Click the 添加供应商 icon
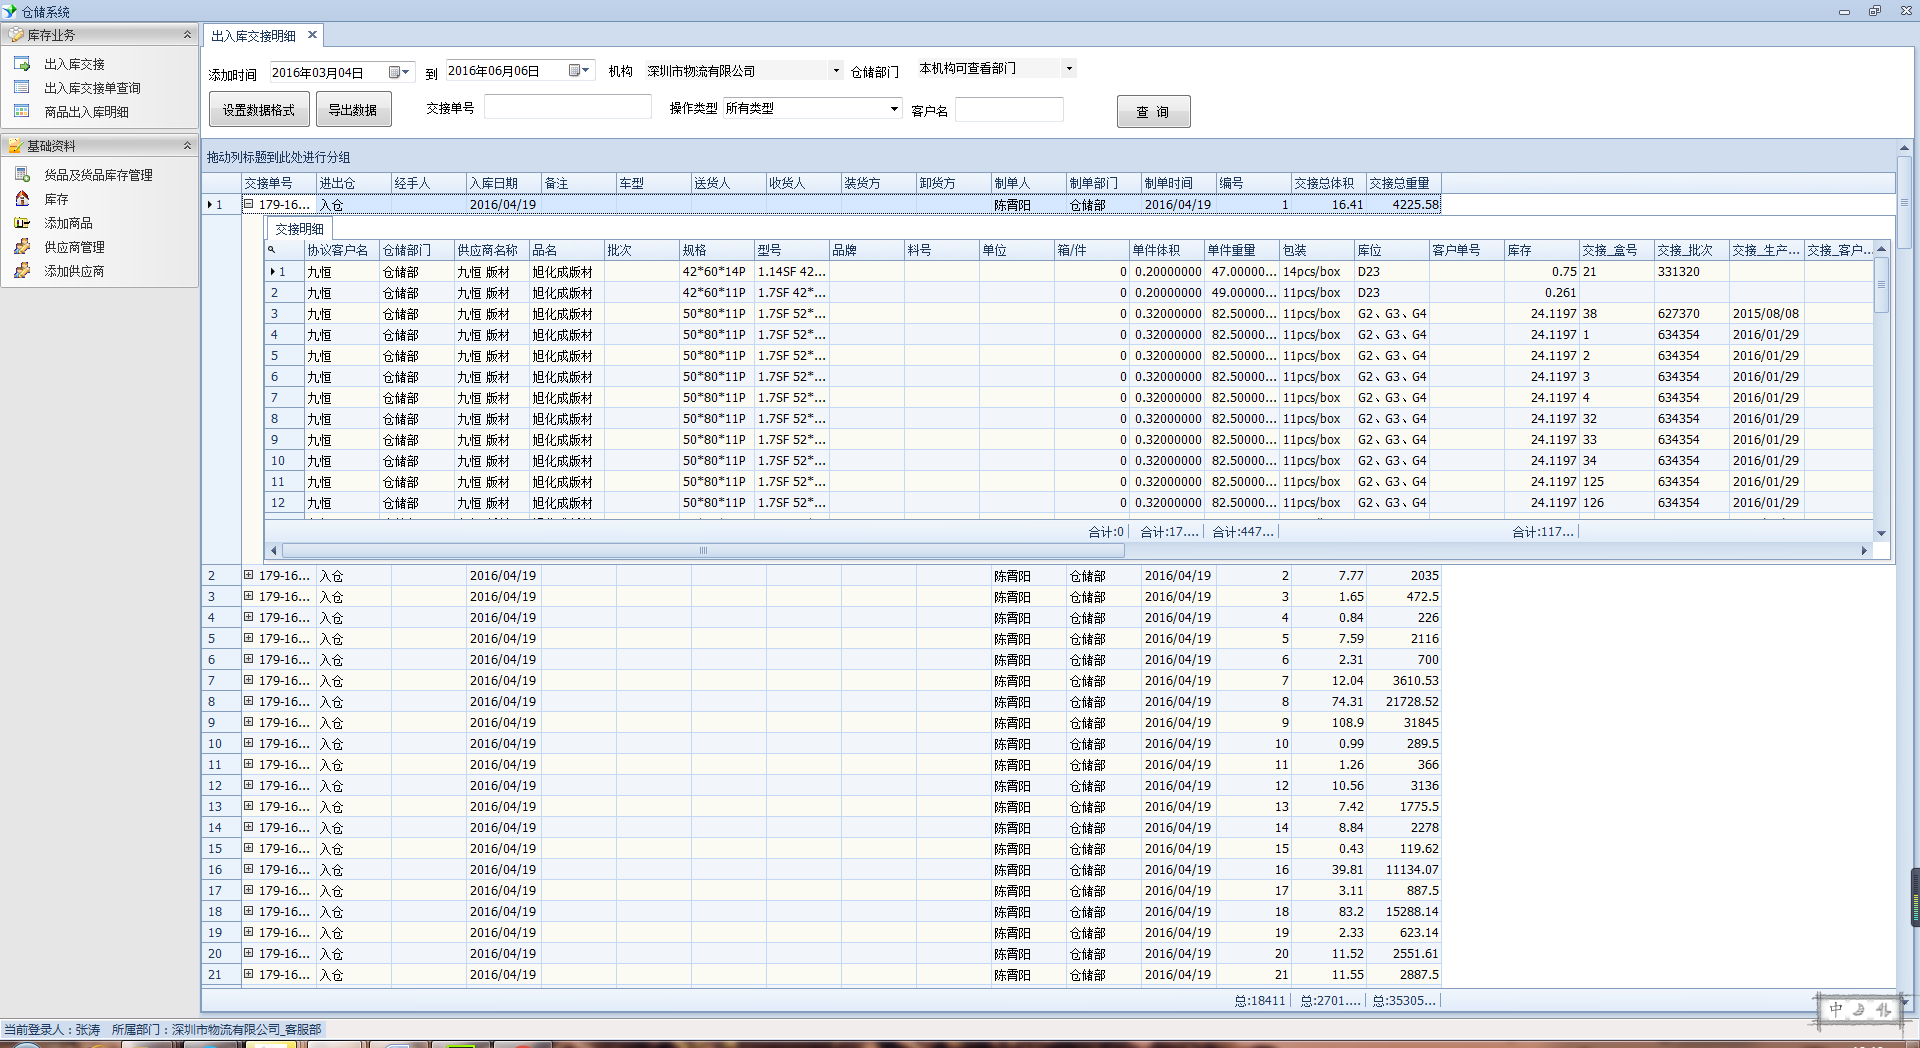1920x1048 pixels. [x=22, y=271]
